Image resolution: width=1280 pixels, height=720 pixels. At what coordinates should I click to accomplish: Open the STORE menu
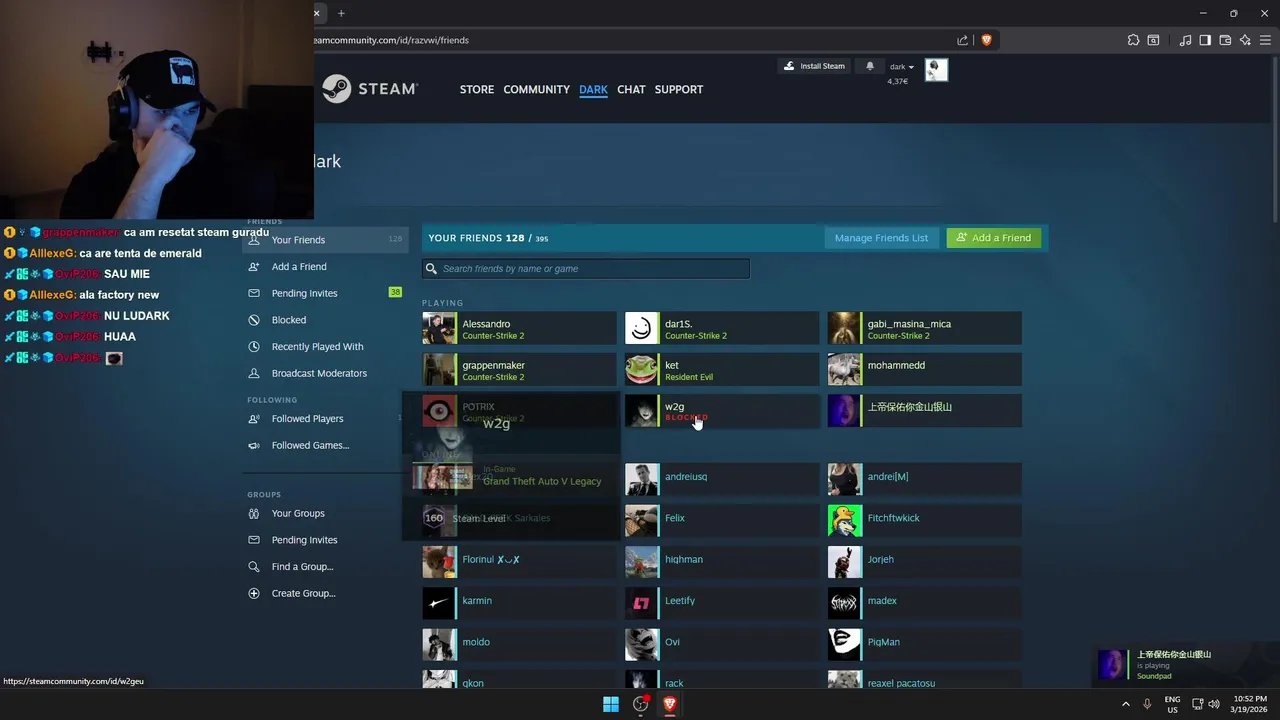pyautogui.click(x=477, y=89)
